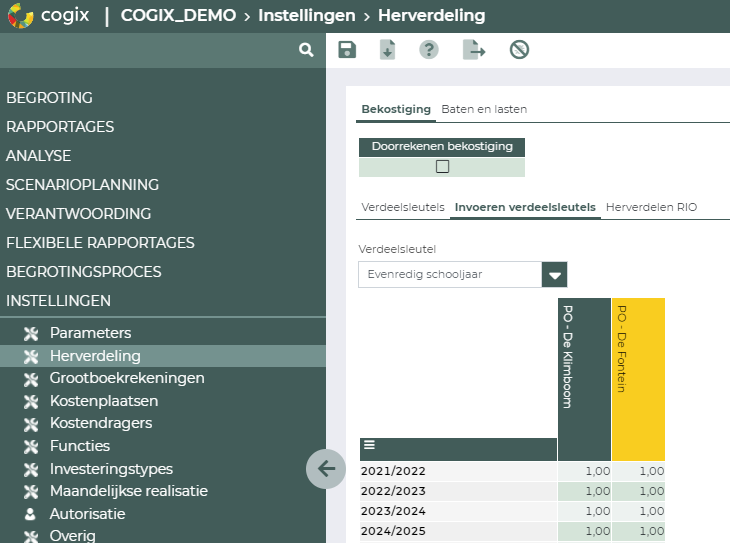
Task: Edit De Klimboom value for 2023/2024
Action: tap(584, 511)
